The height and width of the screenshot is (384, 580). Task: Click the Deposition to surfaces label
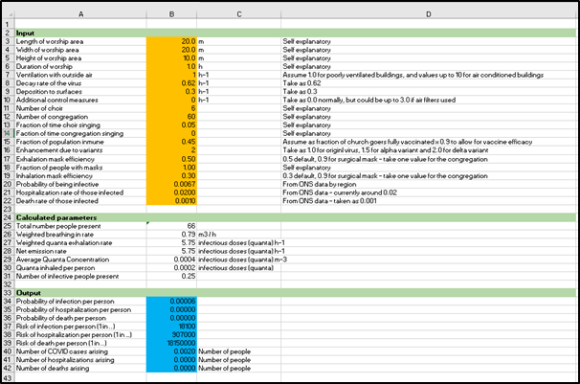click(x=49, y=92)
